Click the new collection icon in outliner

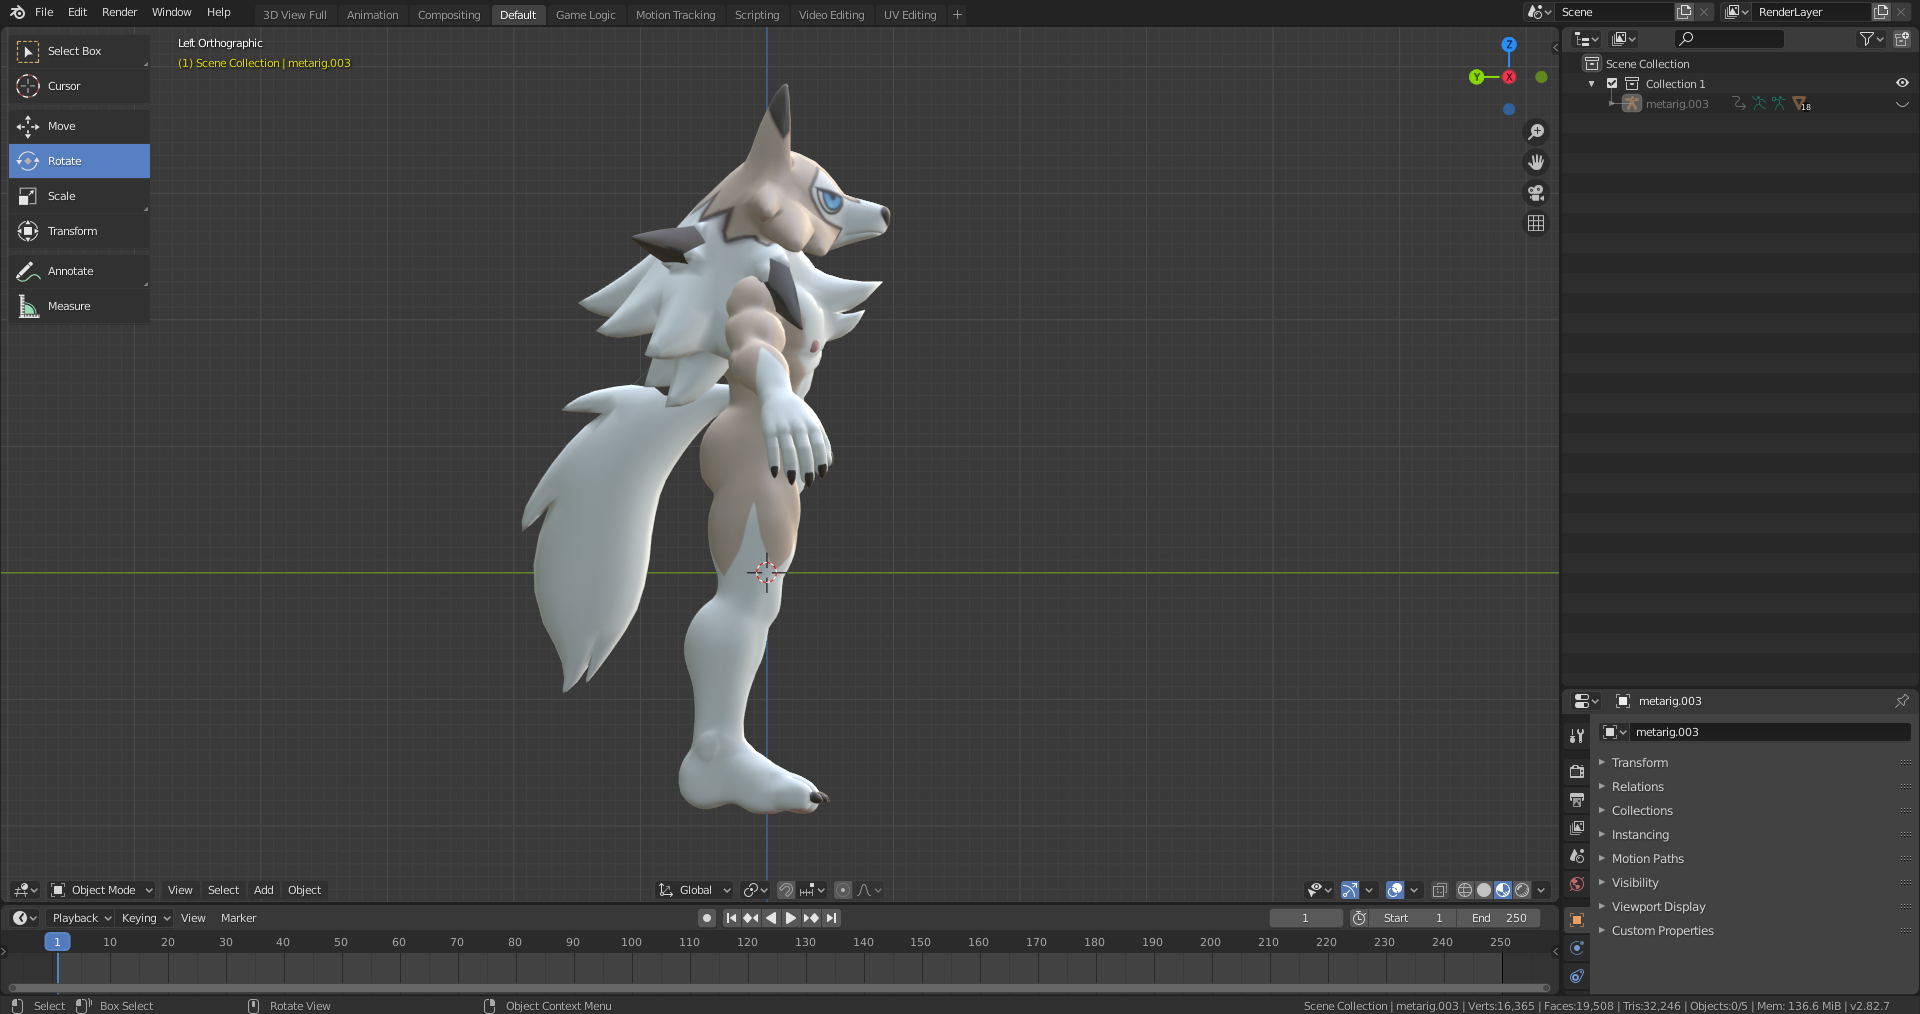(x=1902, y=39)
